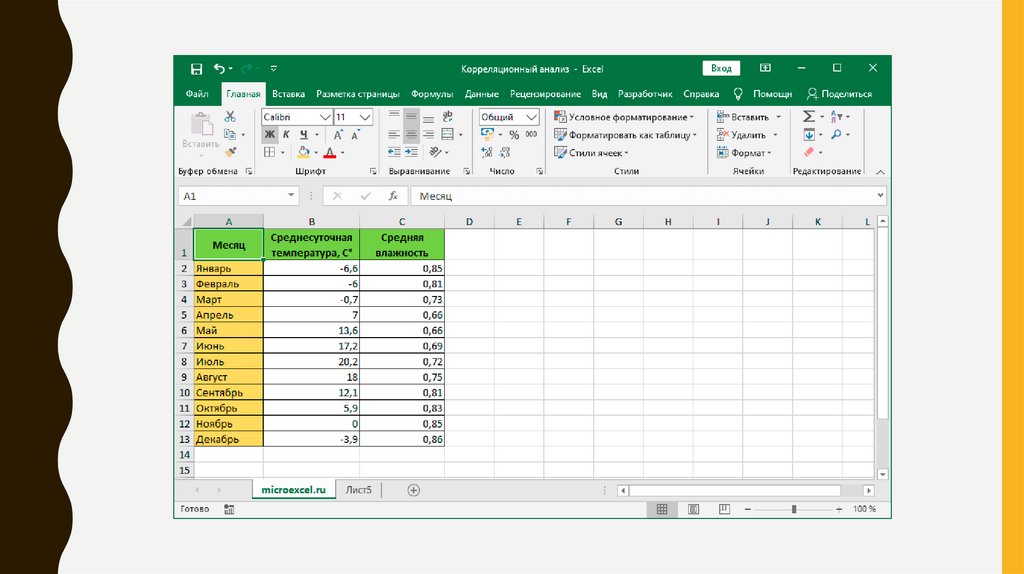
Task: Select the Cut scissors icon
Action: pos(230,117)
